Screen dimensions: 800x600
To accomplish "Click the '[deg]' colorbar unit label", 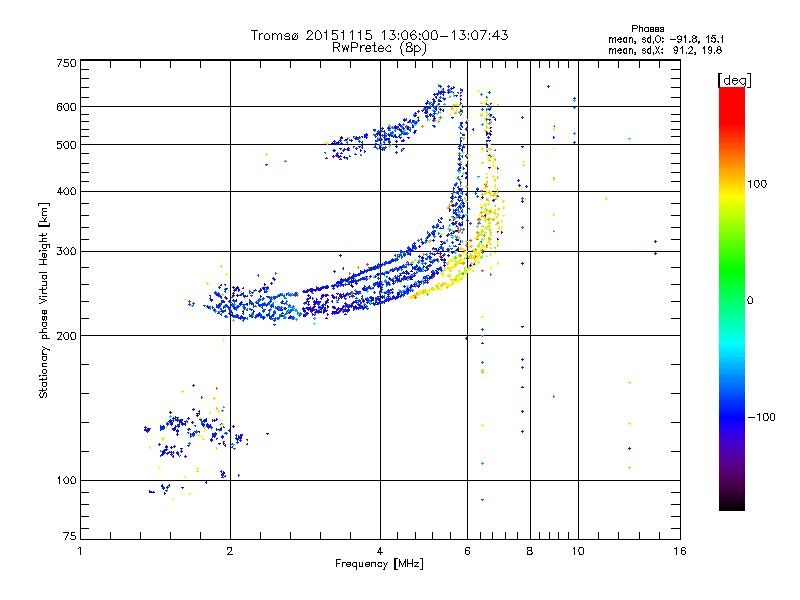I will [734, 80].
